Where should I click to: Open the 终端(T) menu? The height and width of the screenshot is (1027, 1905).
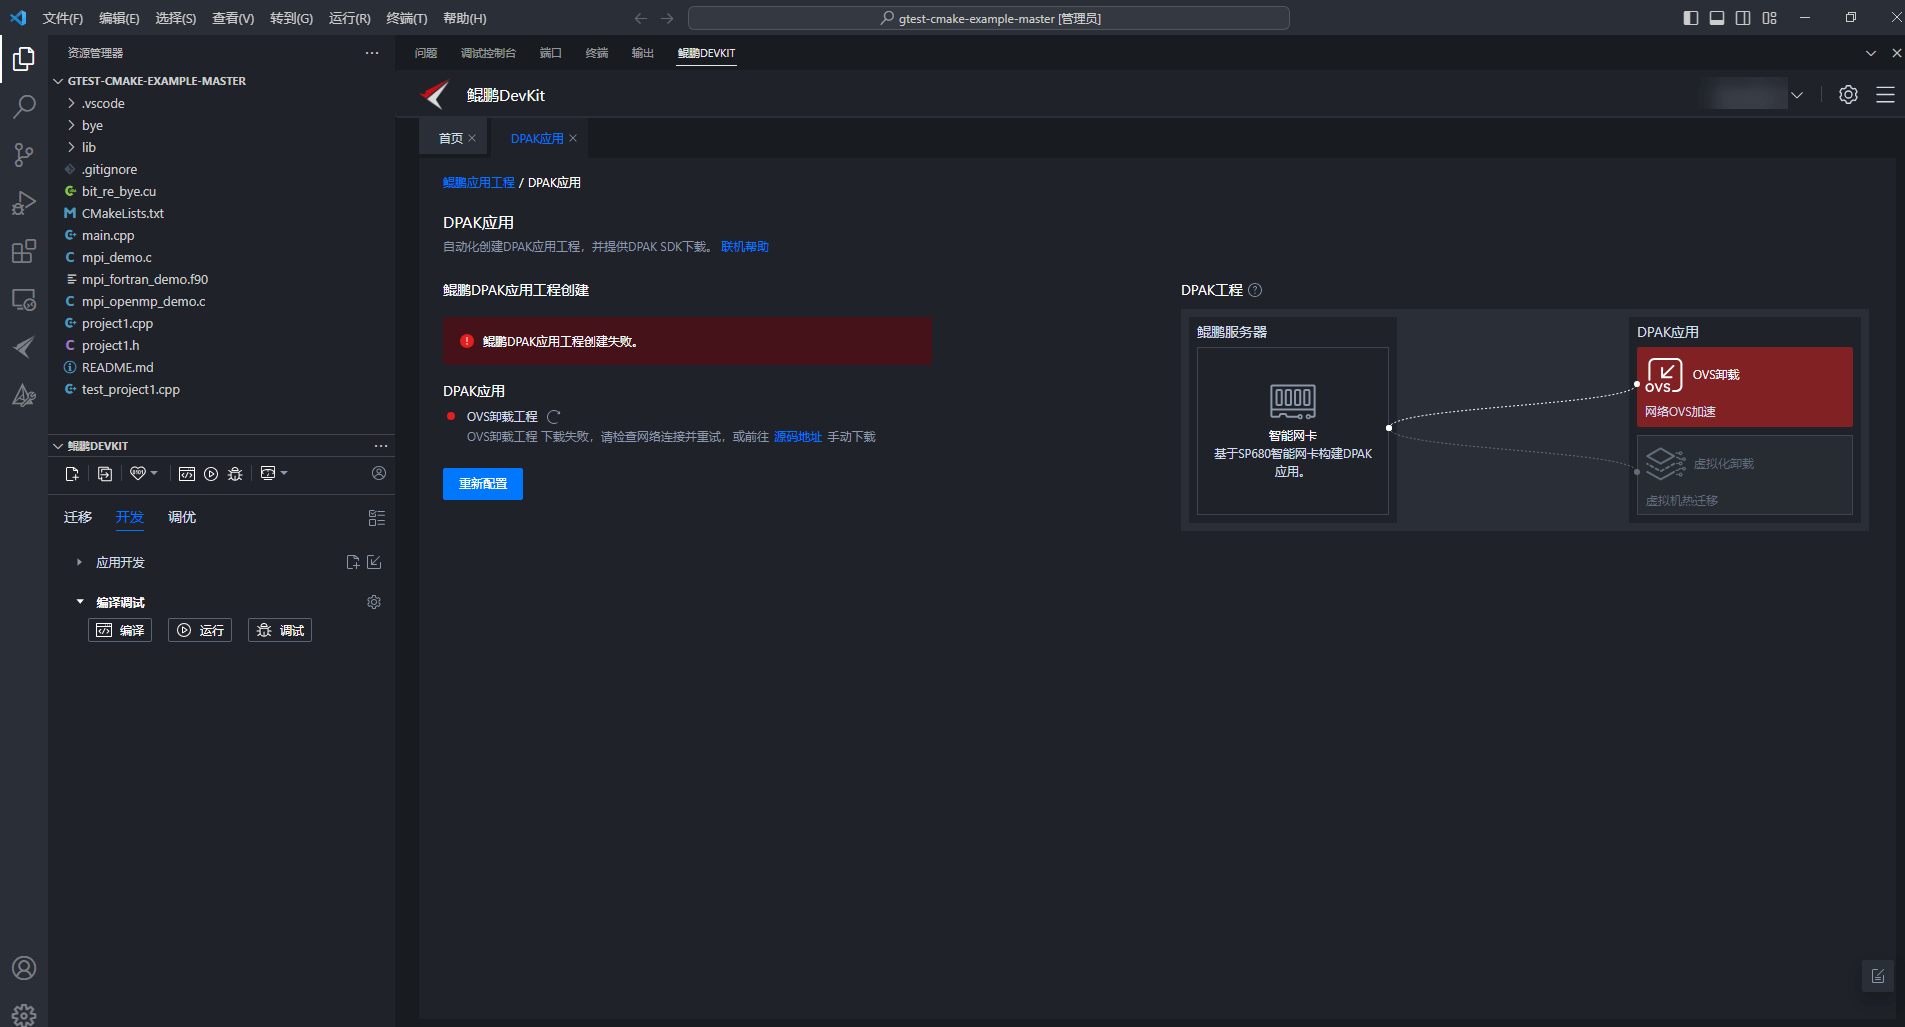pos(406,18)
